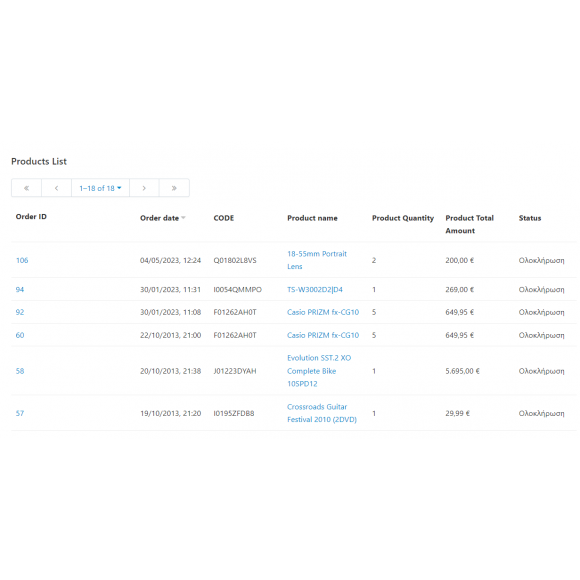Select status of order 57 row

pyautogui.click(x=542, y=413)
